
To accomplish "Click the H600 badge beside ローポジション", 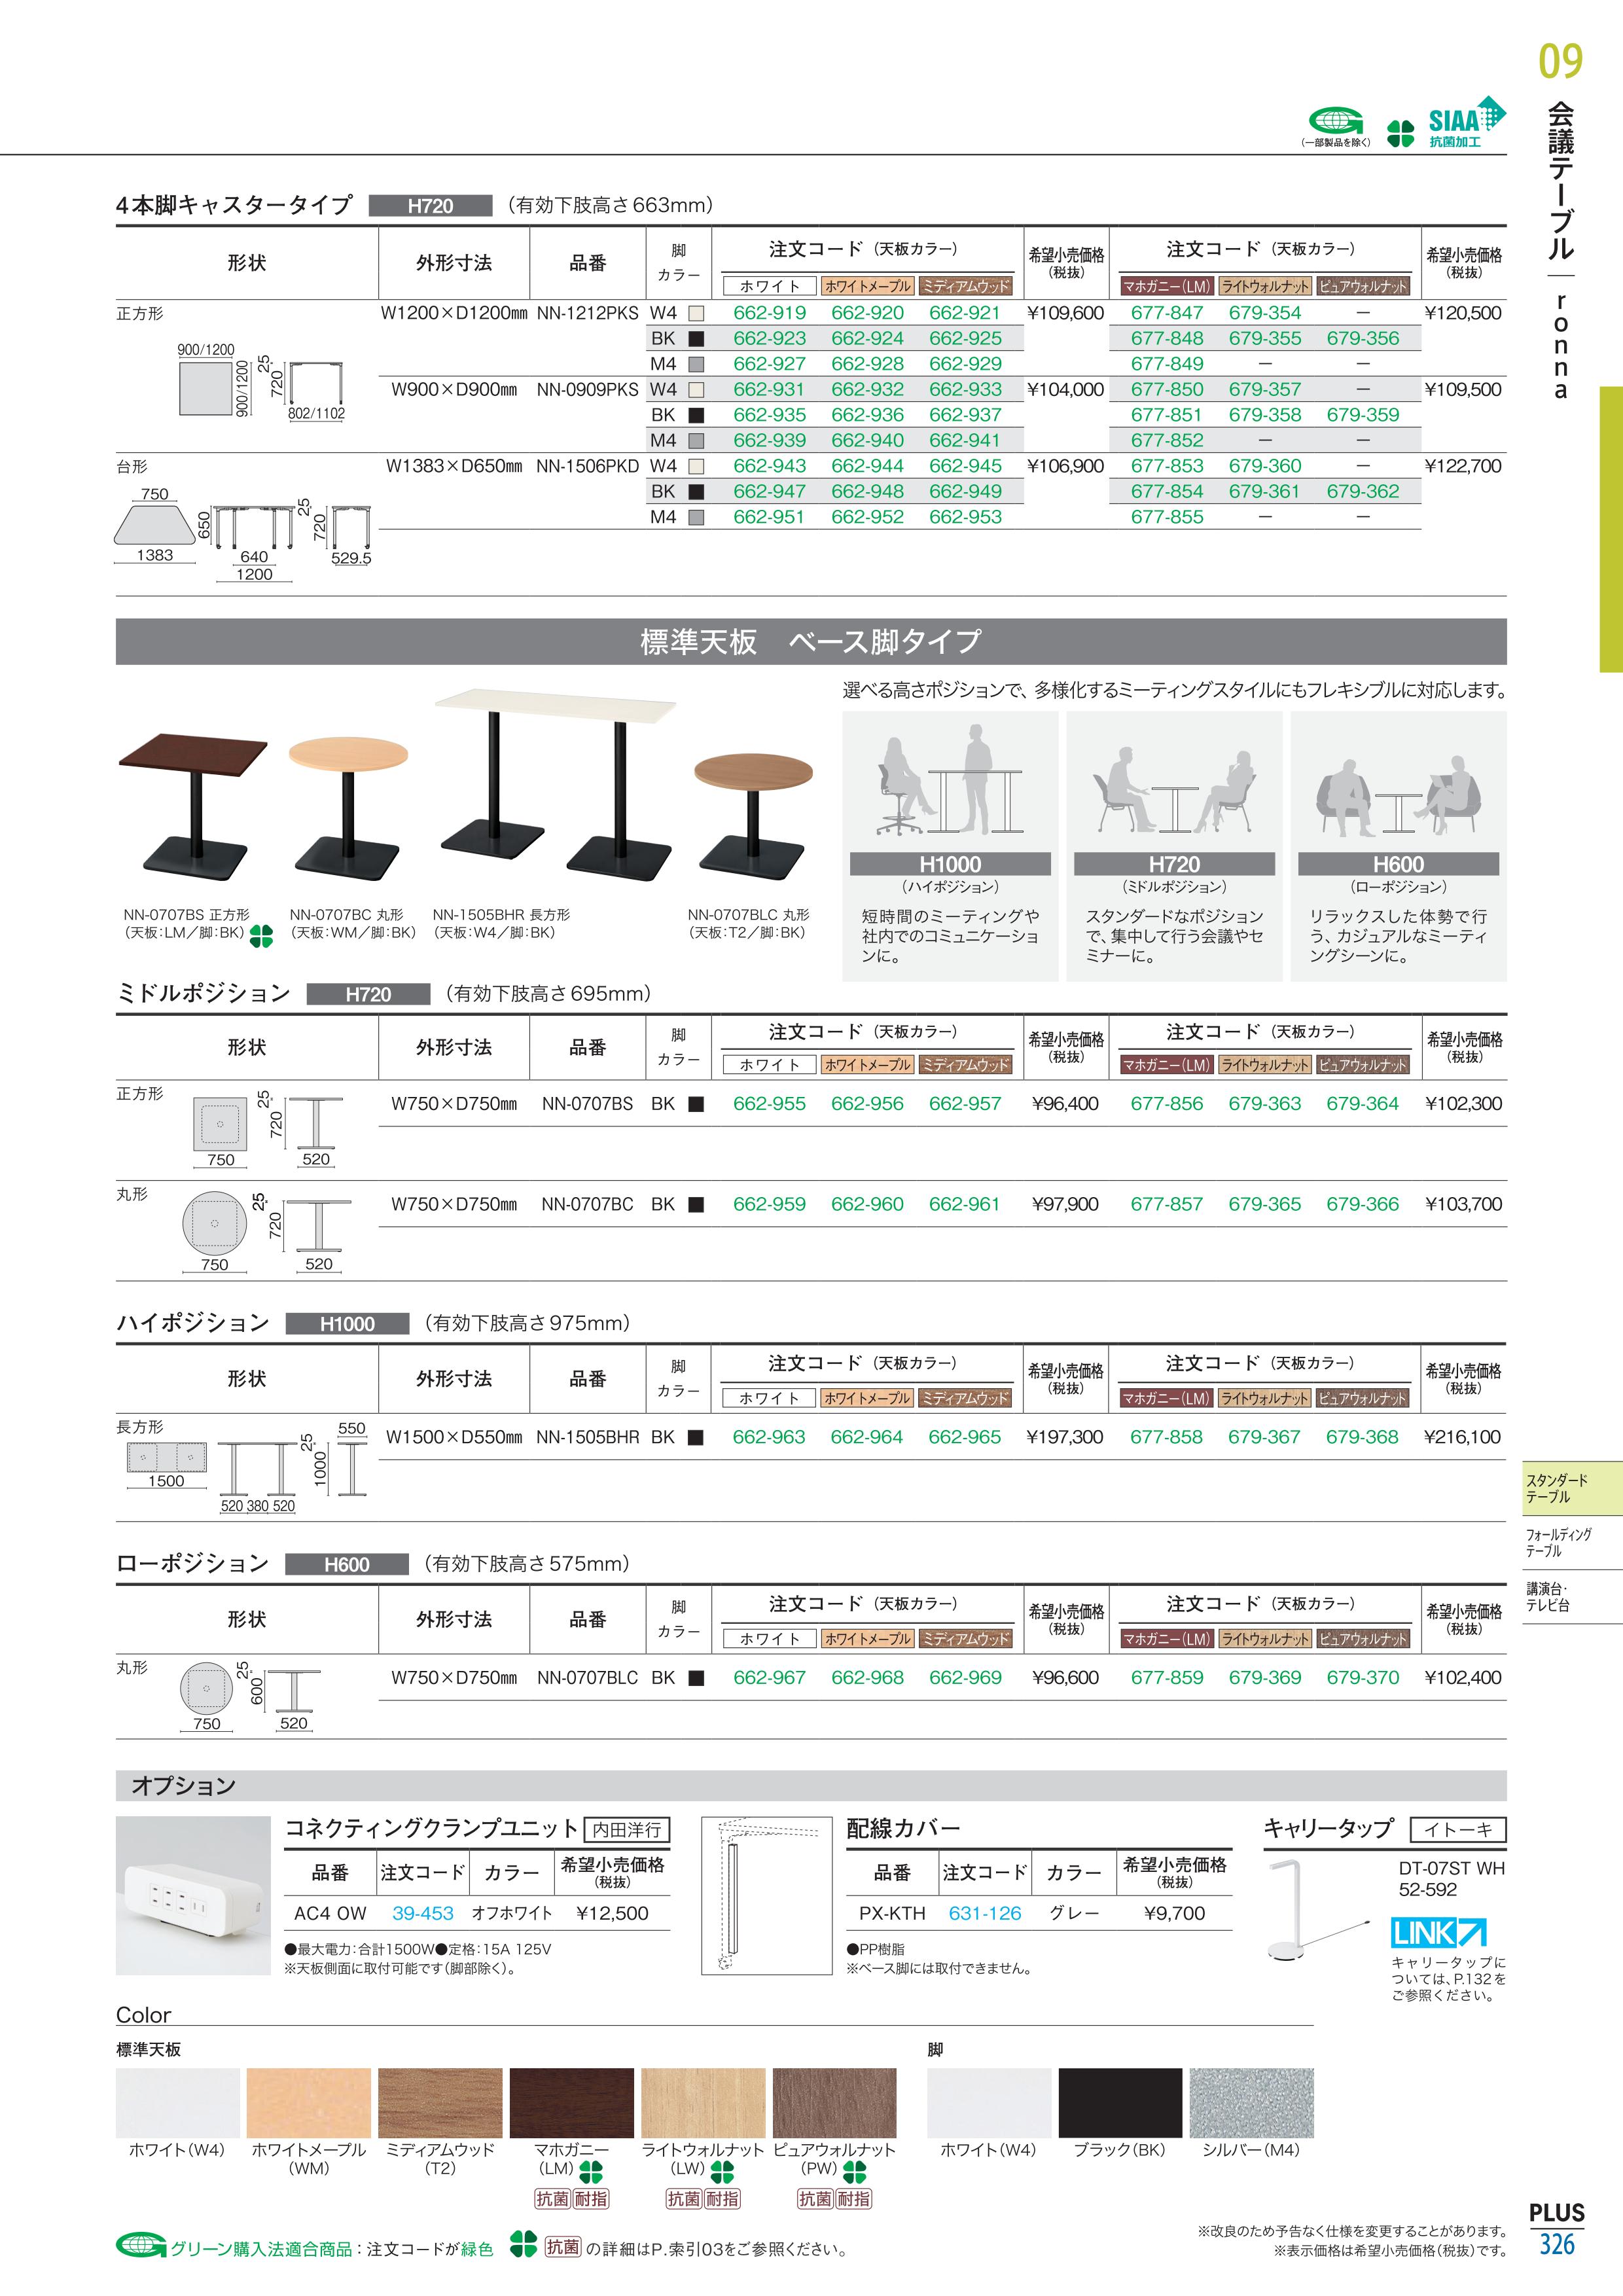I will coord(347,1564).
